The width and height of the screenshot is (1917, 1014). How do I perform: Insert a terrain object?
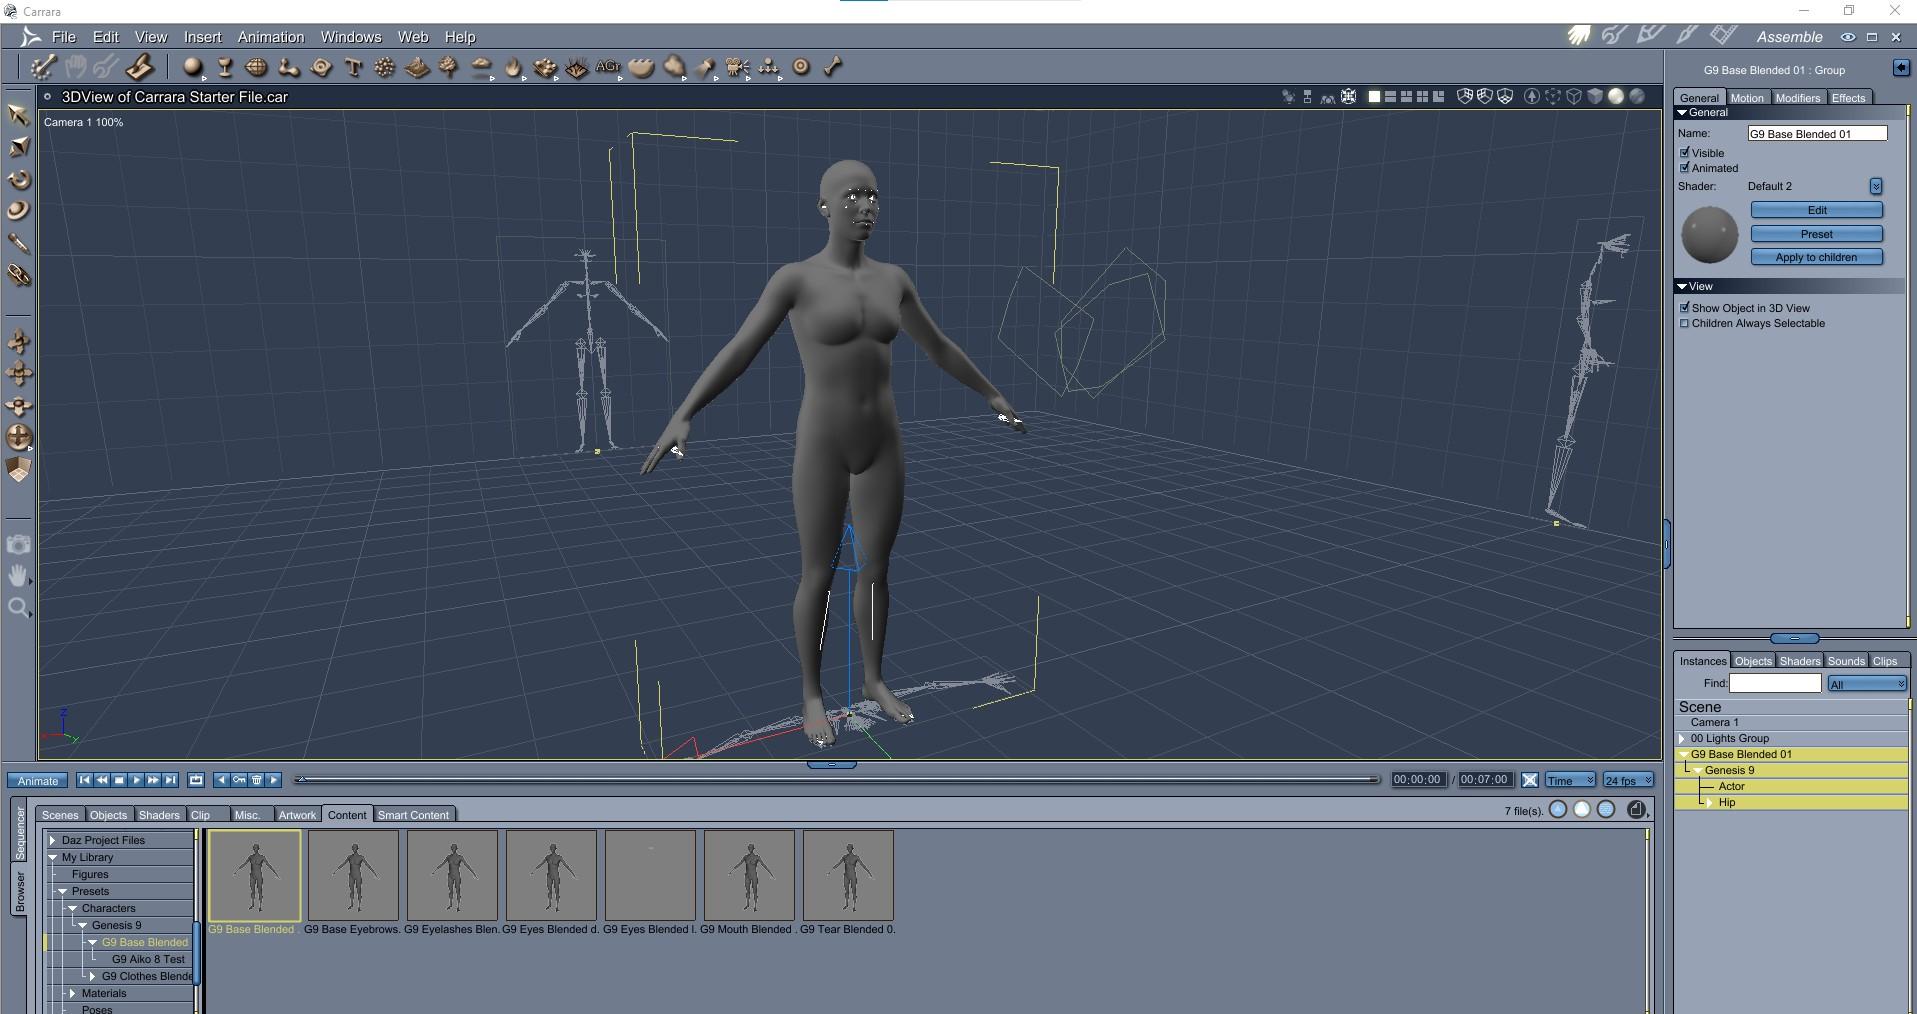click(417, 67)
